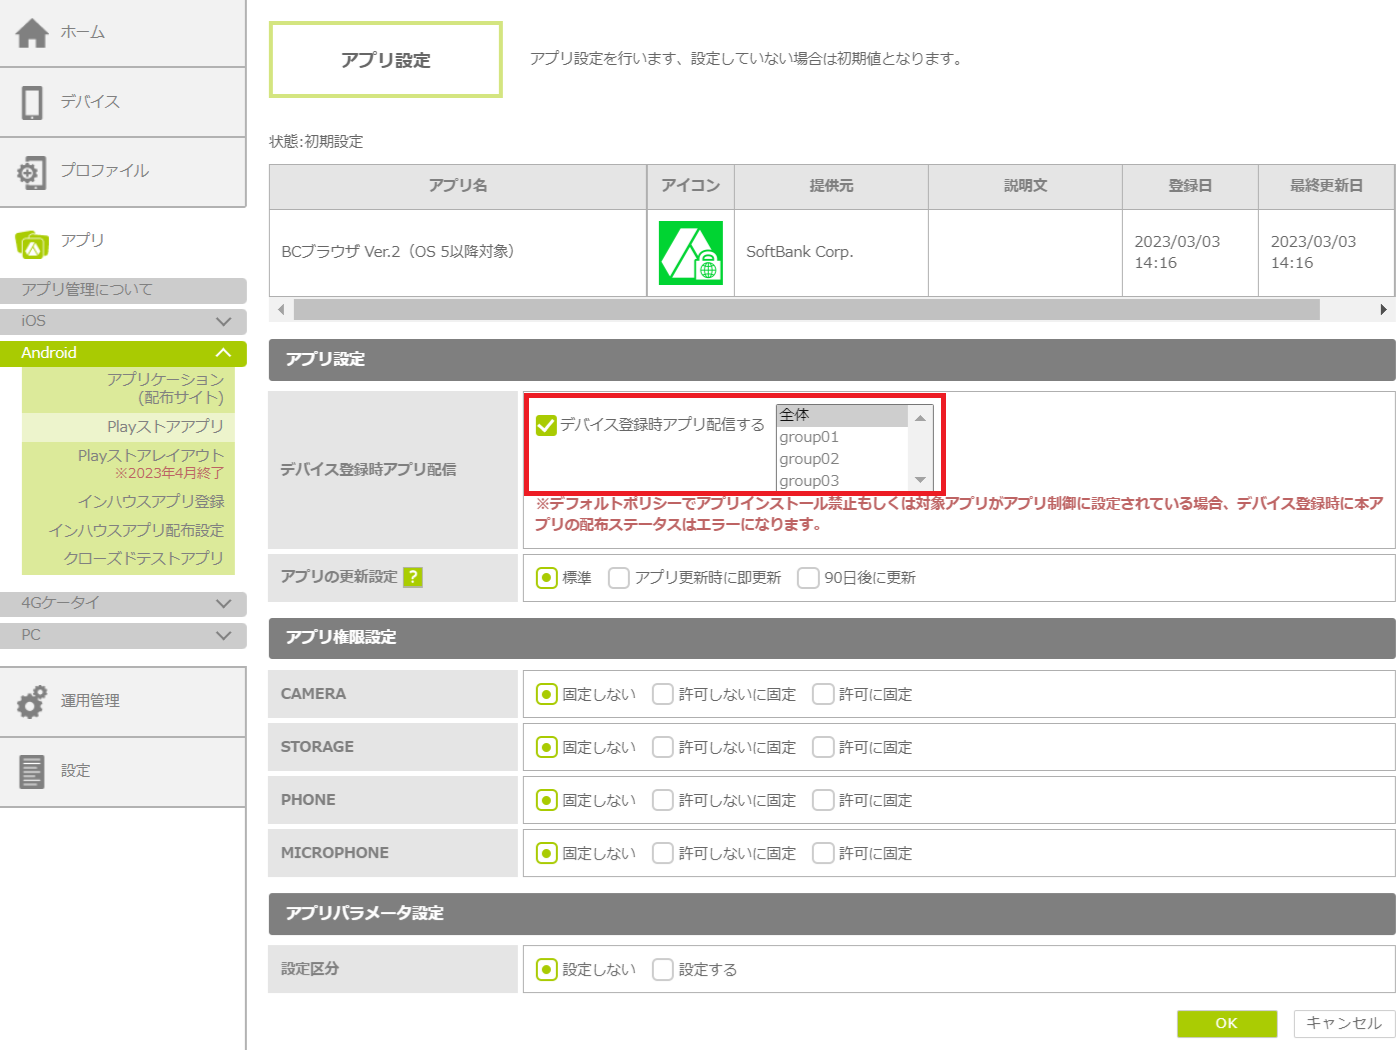Viewport: 1400px width, 1050px height.
Task: Collapse the Android sidebar section
Action: (x=223, y=353)
